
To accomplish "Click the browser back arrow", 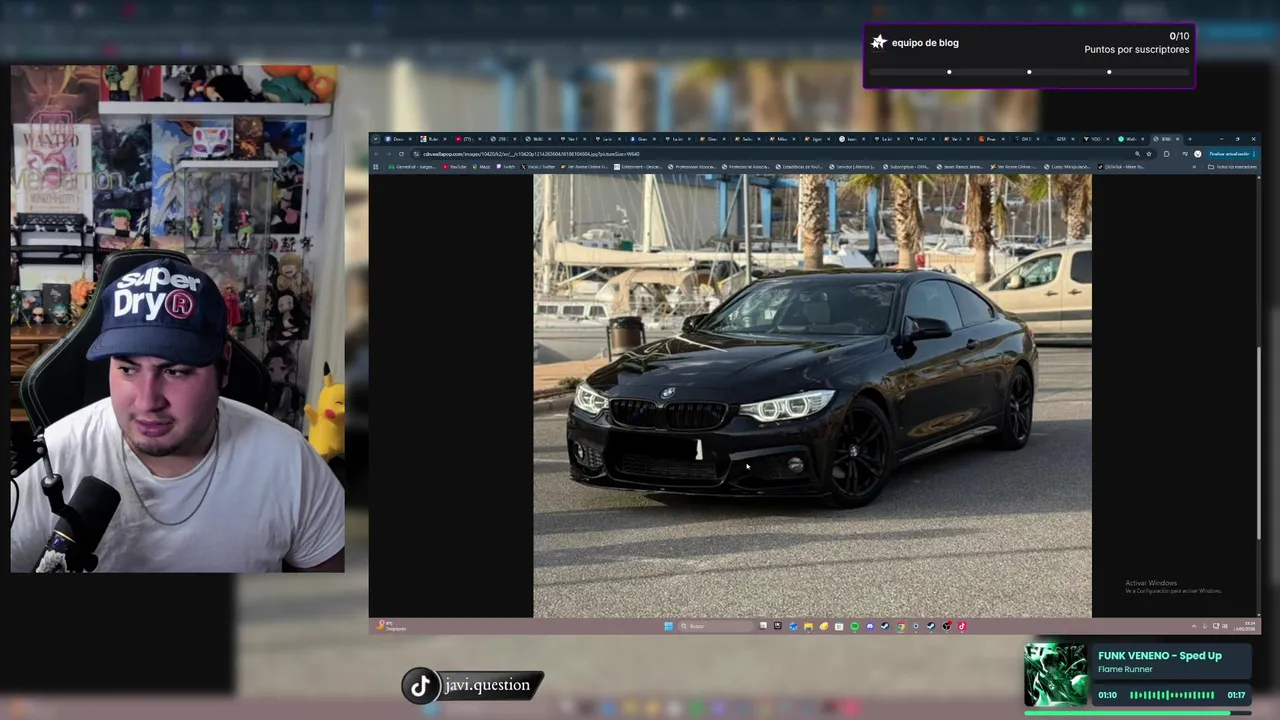I will 376,154.
